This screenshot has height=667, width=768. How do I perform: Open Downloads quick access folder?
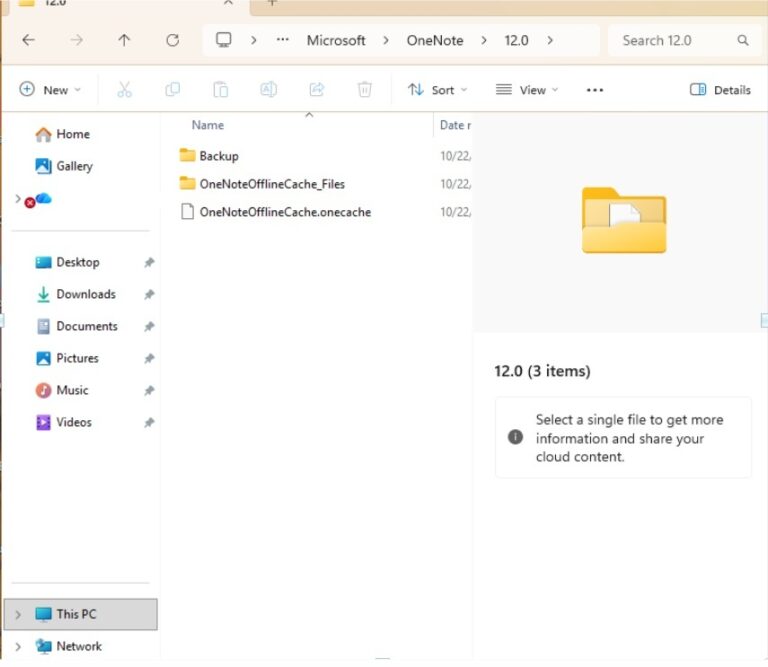(76, 294)
